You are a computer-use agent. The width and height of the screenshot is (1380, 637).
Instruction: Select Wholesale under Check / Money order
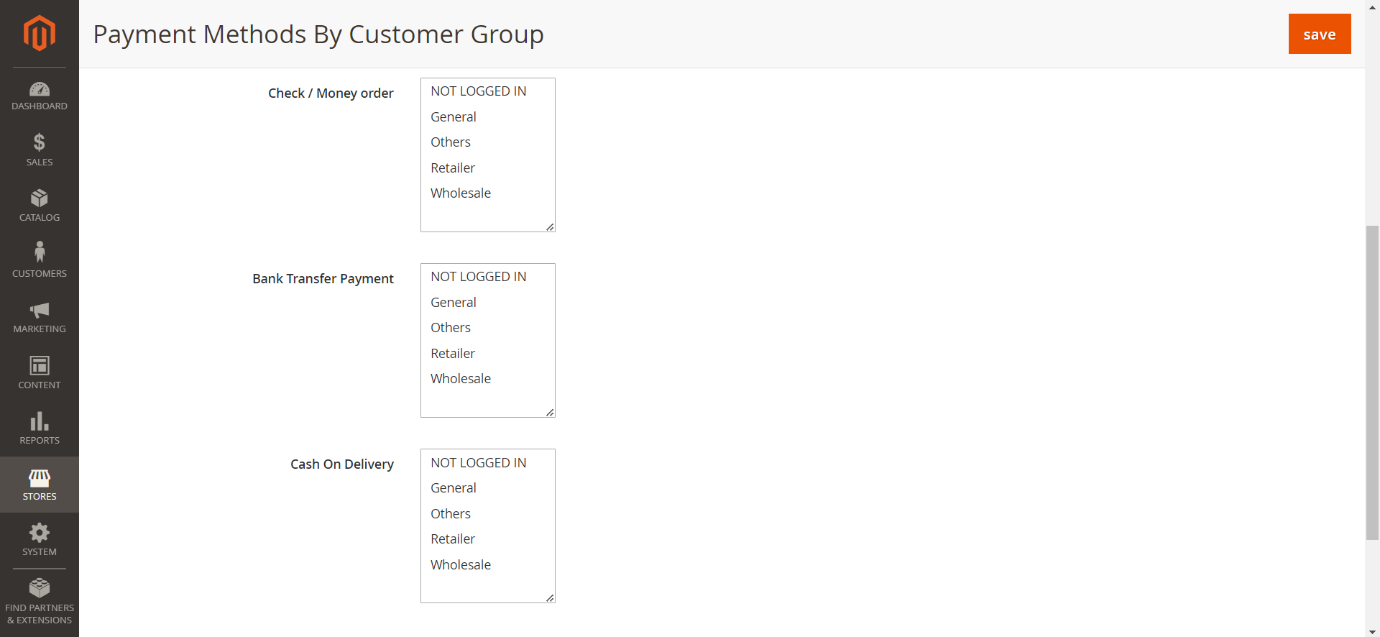[x=461, y=193]
